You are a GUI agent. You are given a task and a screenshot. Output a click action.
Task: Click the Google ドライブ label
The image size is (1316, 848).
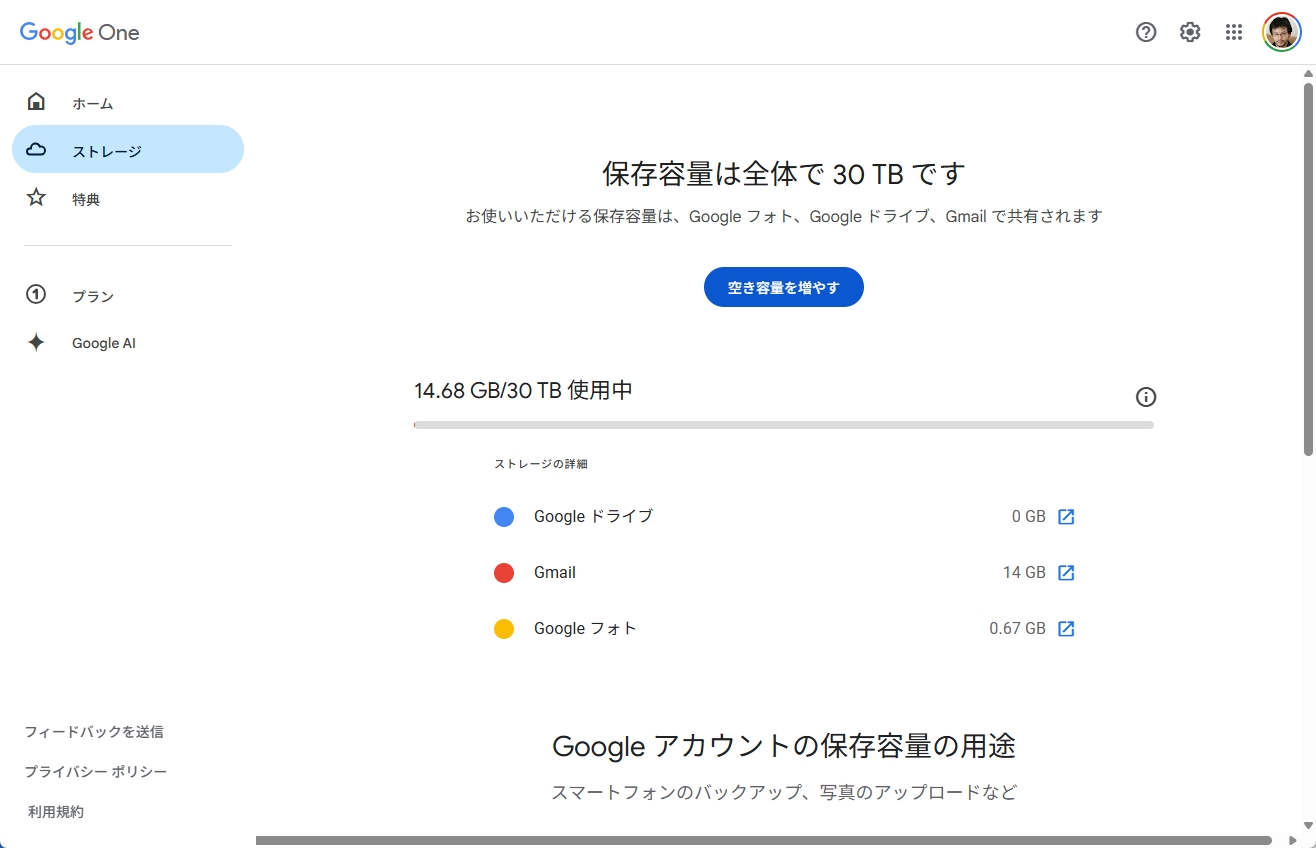tap(593, 517)
